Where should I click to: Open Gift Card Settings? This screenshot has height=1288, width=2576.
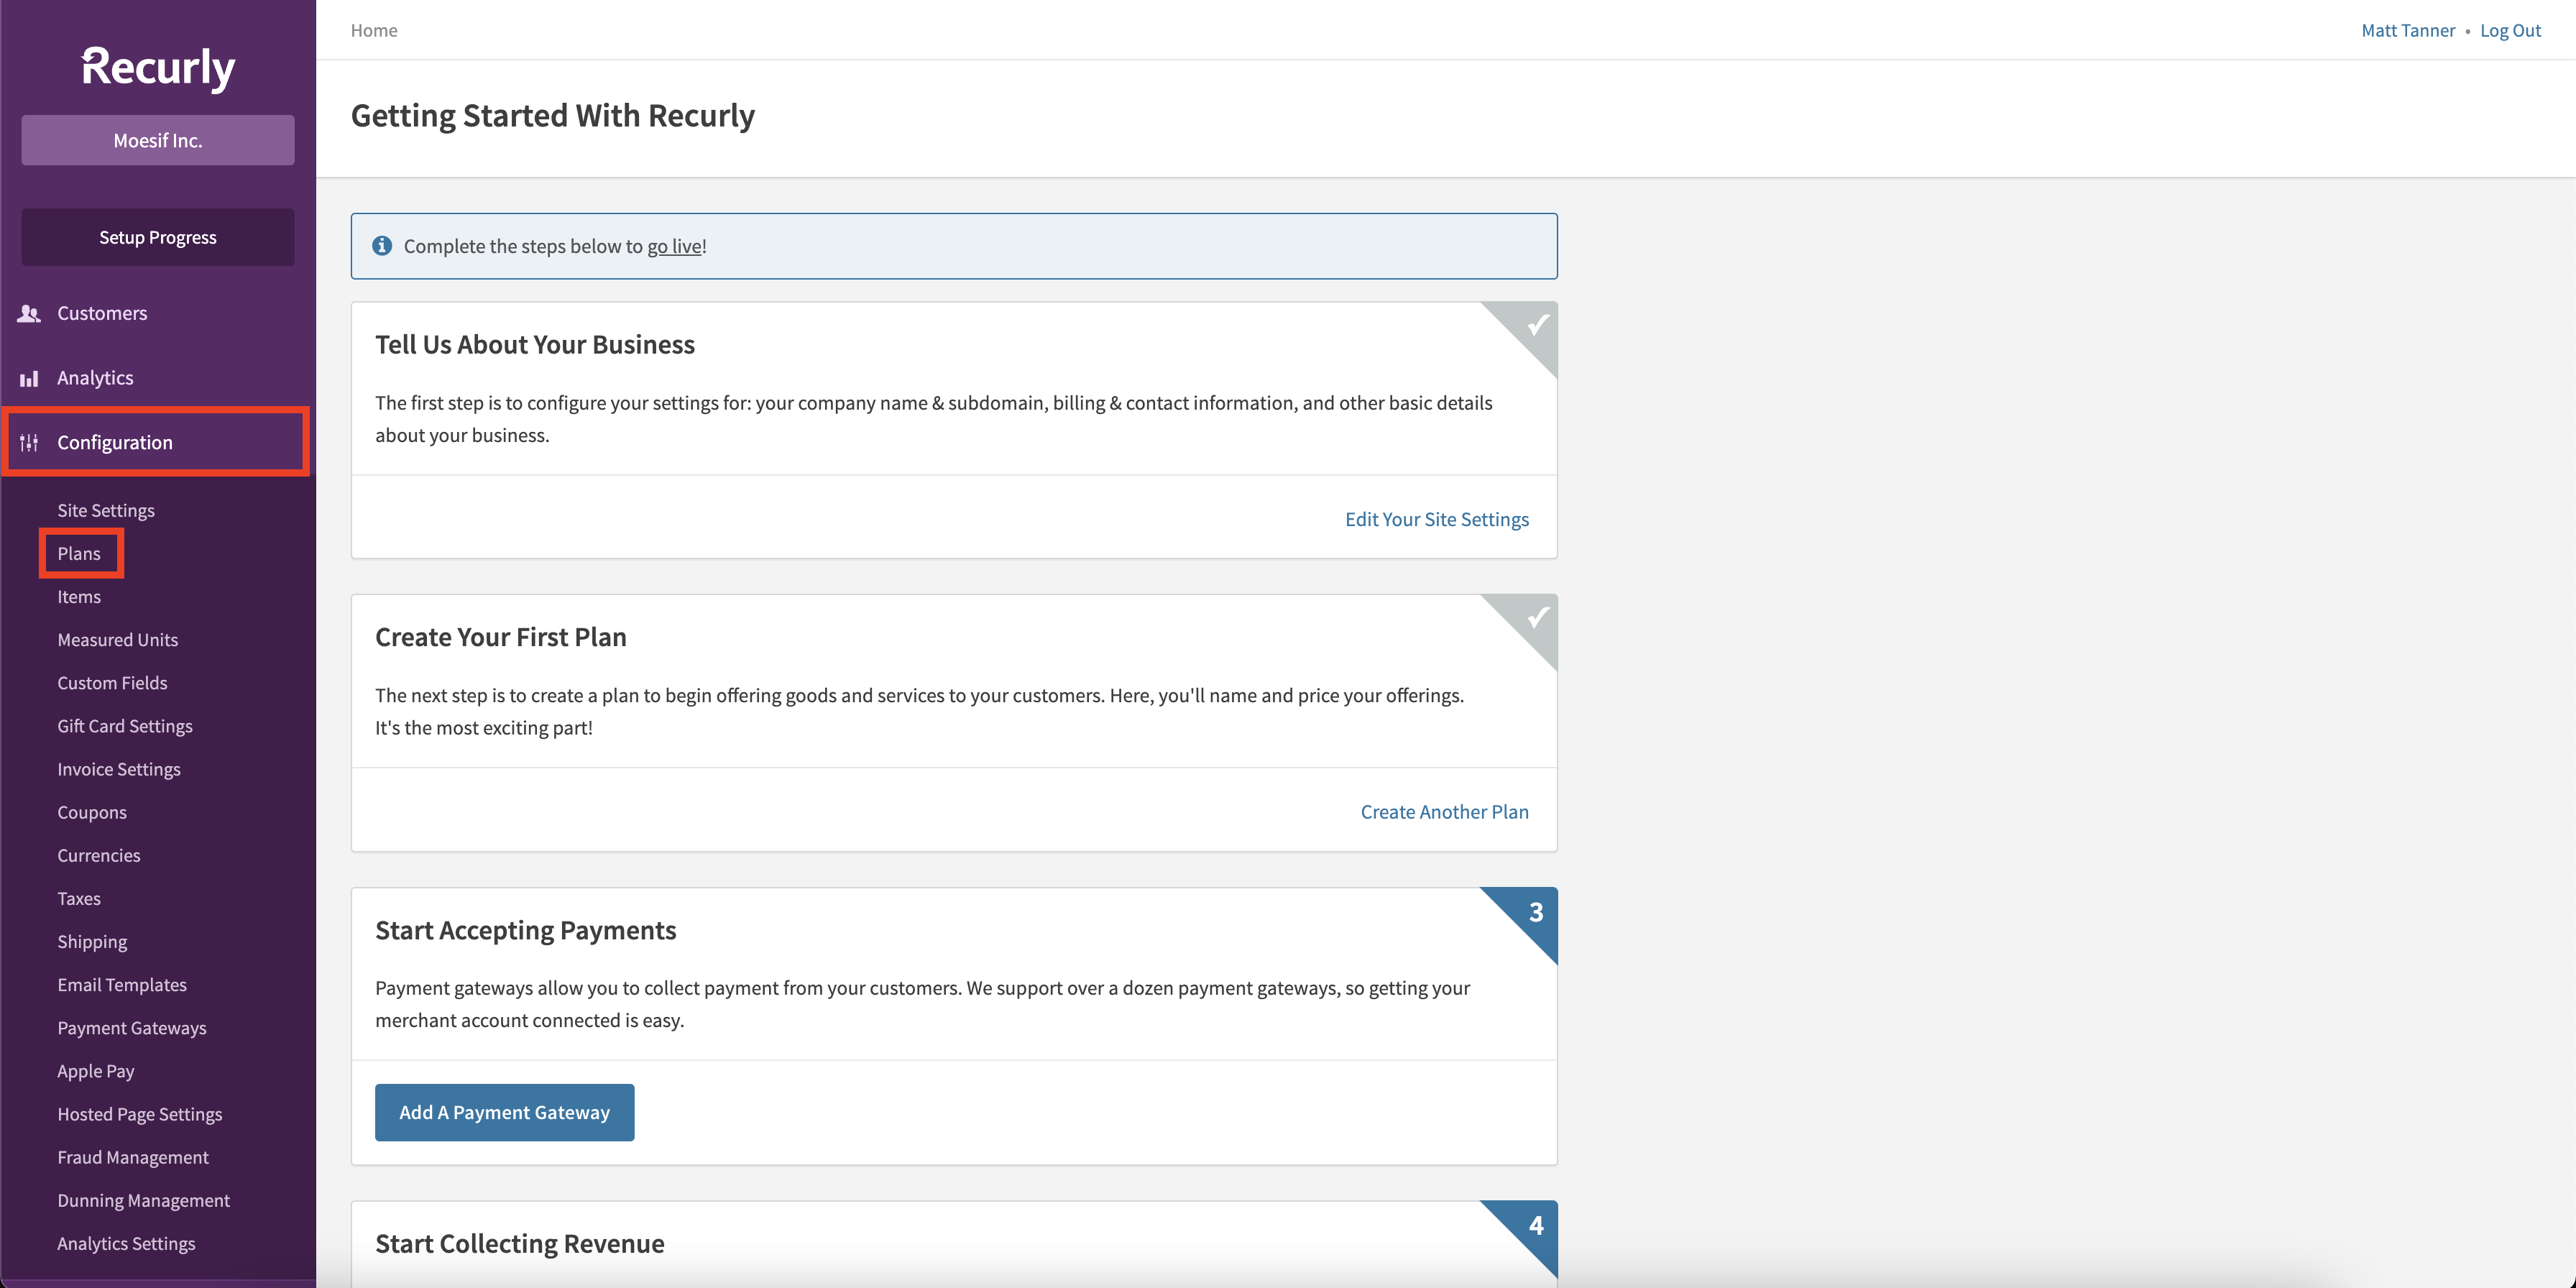point(125,726)
